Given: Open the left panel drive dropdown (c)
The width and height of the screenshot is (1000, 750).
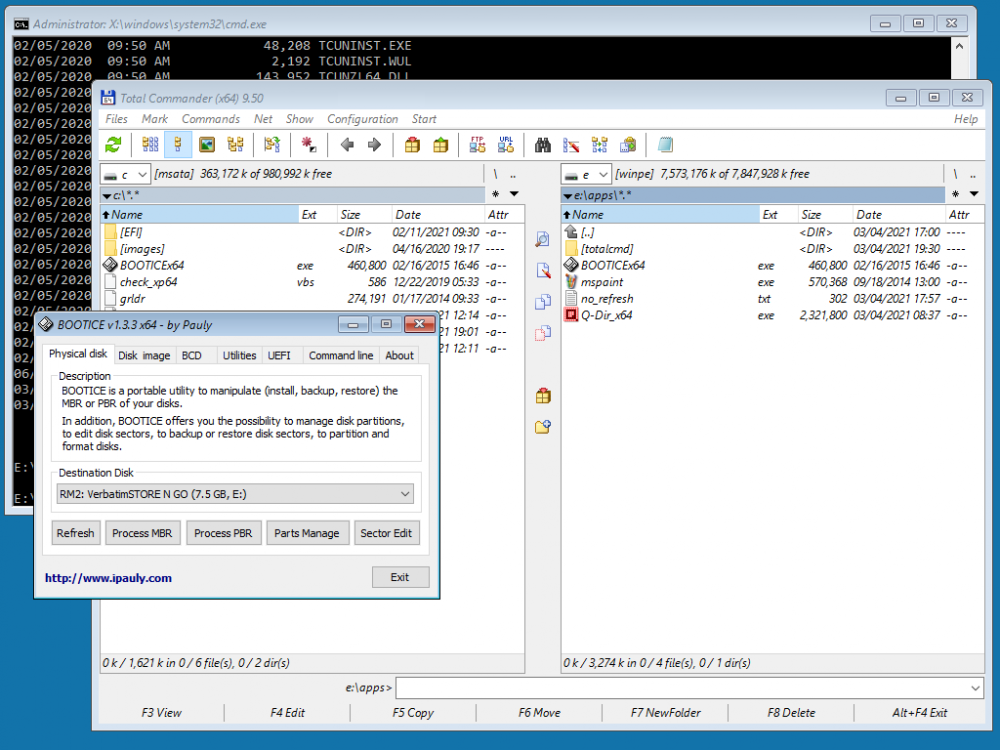Looking at the screenshot, I should coord(127,174).
